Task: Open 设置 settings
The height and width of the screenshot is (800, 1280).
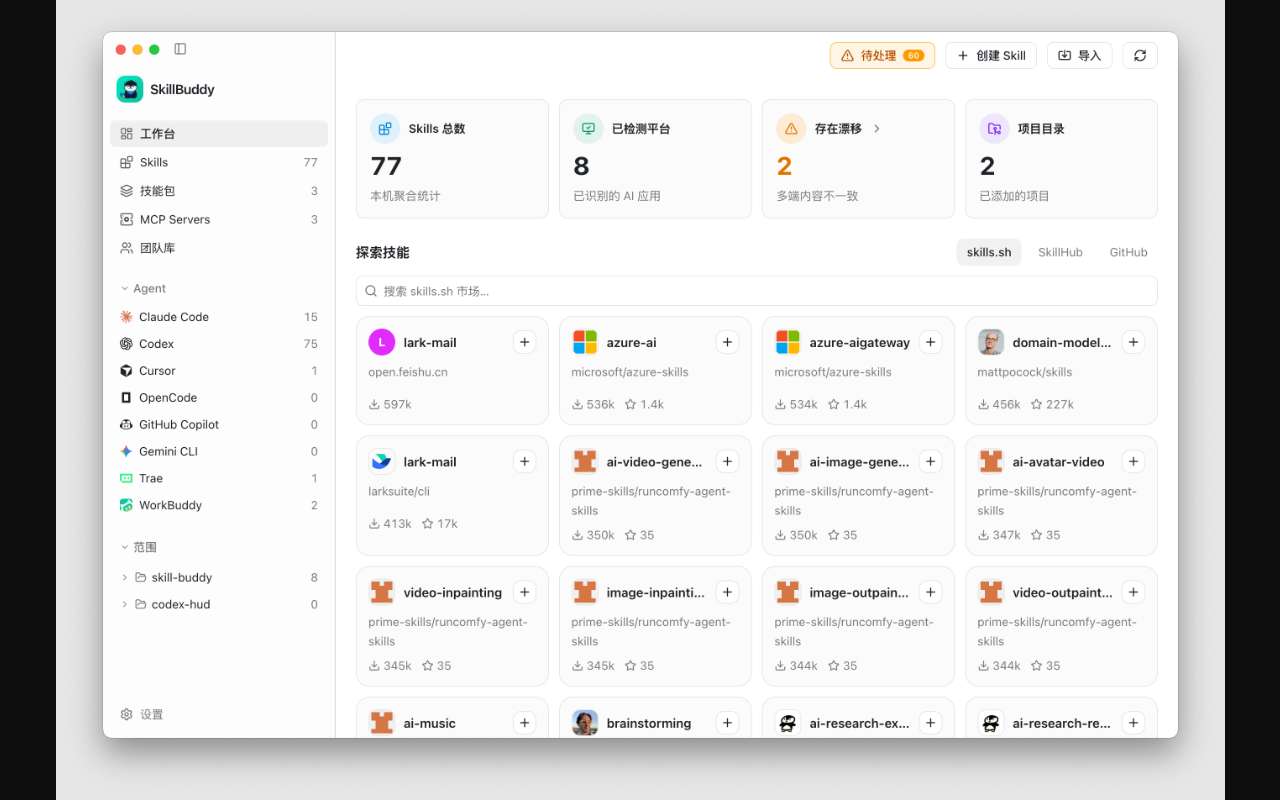Action: click(141, 714)
